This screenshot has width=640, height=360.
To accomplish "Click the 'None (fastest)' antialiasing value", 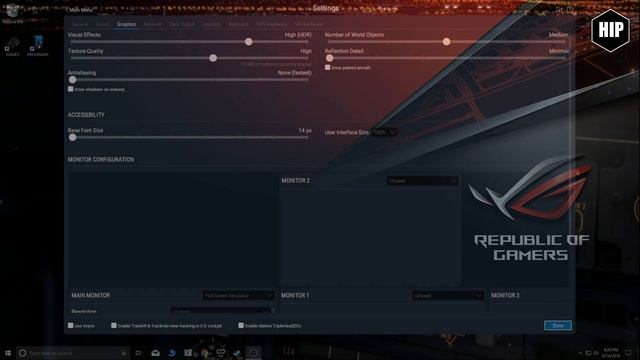I will (294, 73).
